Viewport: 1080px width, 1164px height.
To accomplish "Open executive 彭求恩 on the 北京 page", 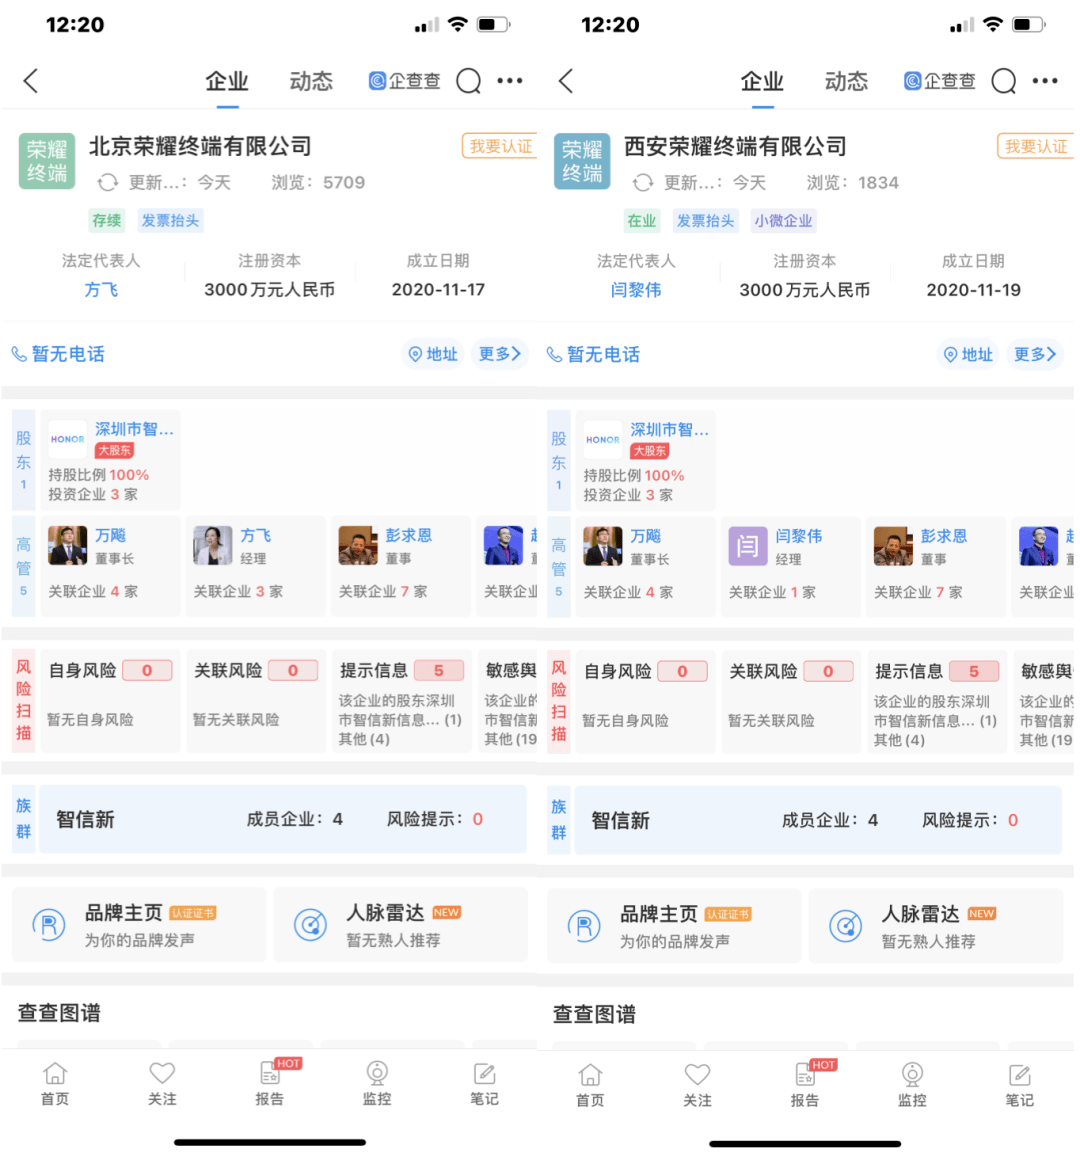I will [x=401, y=566].
